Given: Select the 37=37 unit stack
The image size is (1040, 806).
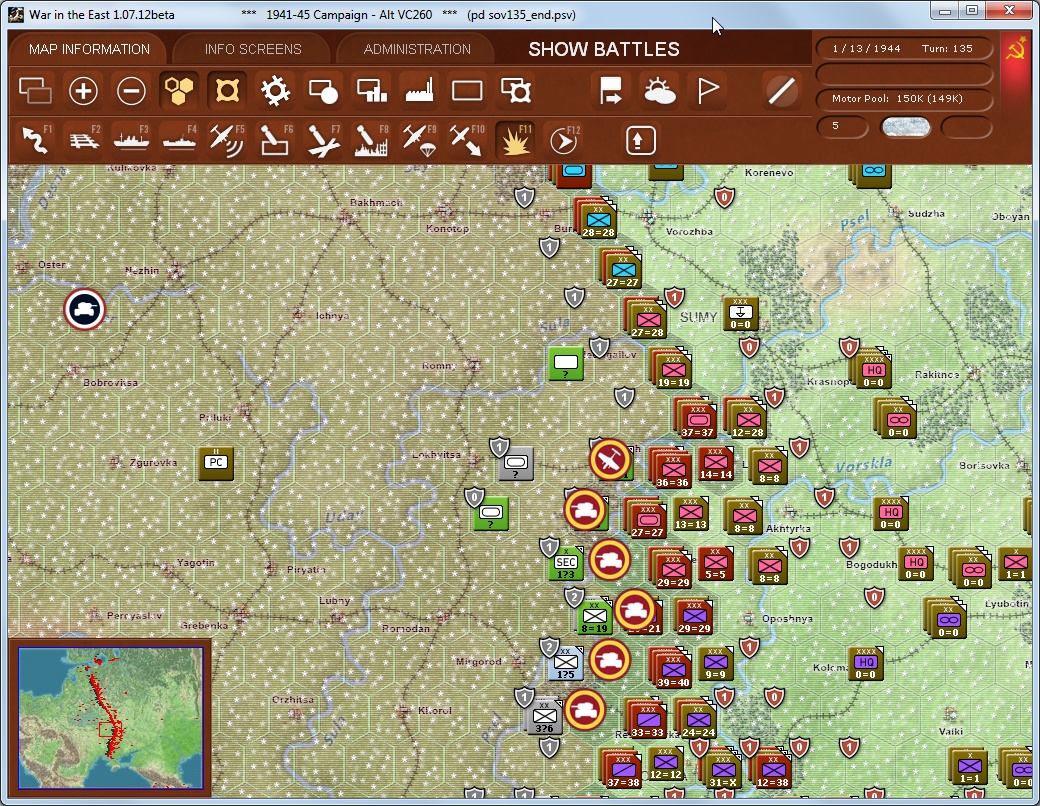Looking at the screenshot, I should click(x=696, y=420).
